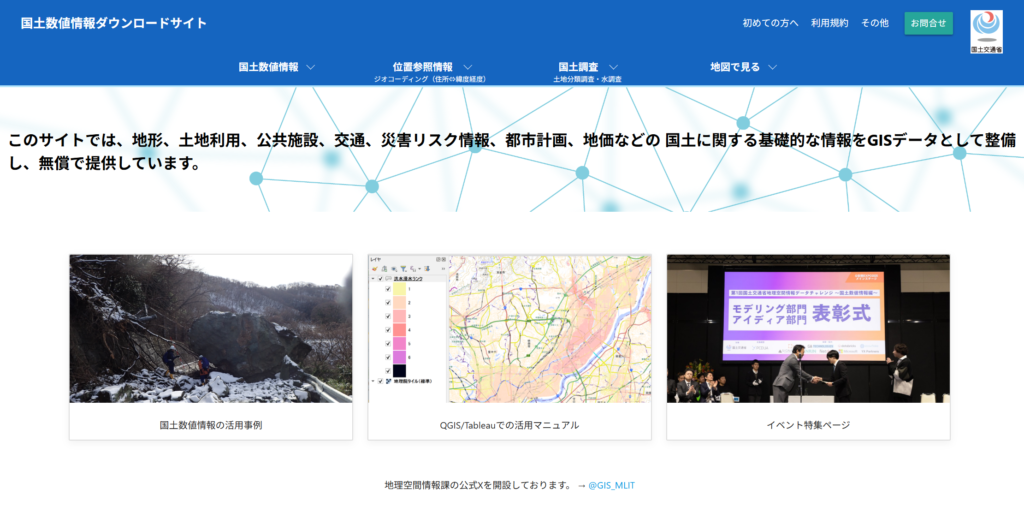Image resolution: width=1024 pixels, height=525 pixels.
Task: Click the 国土交通省 logo icon
Action: pyautogui.click(x=986, y=31)
